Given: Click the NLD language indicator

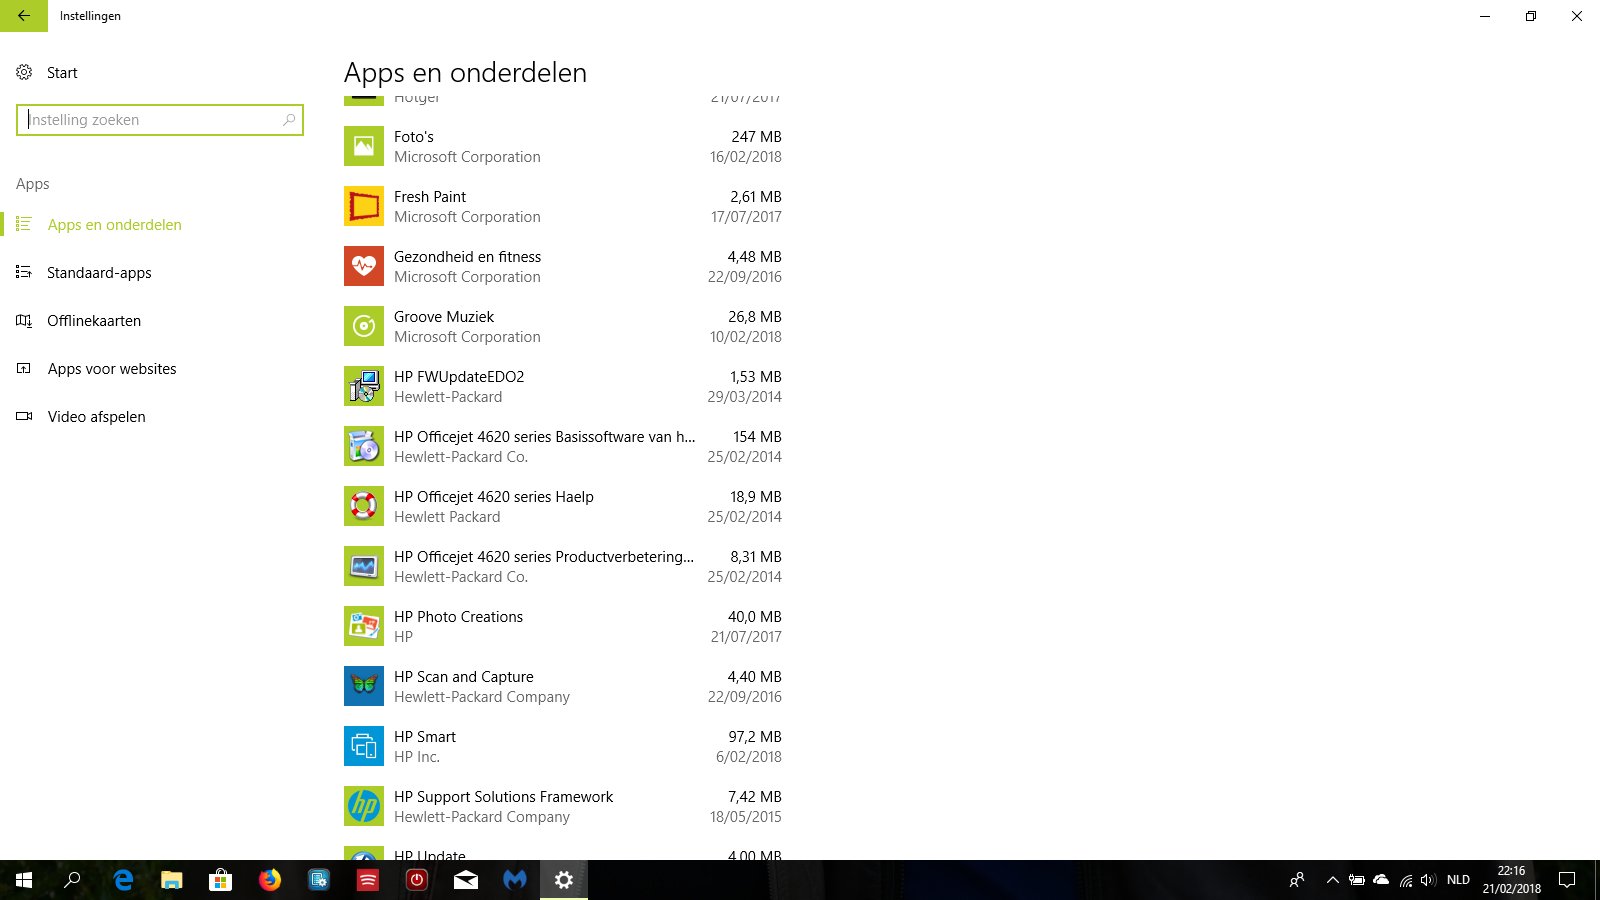Looking at the screenshot, I should [1459, 880].
